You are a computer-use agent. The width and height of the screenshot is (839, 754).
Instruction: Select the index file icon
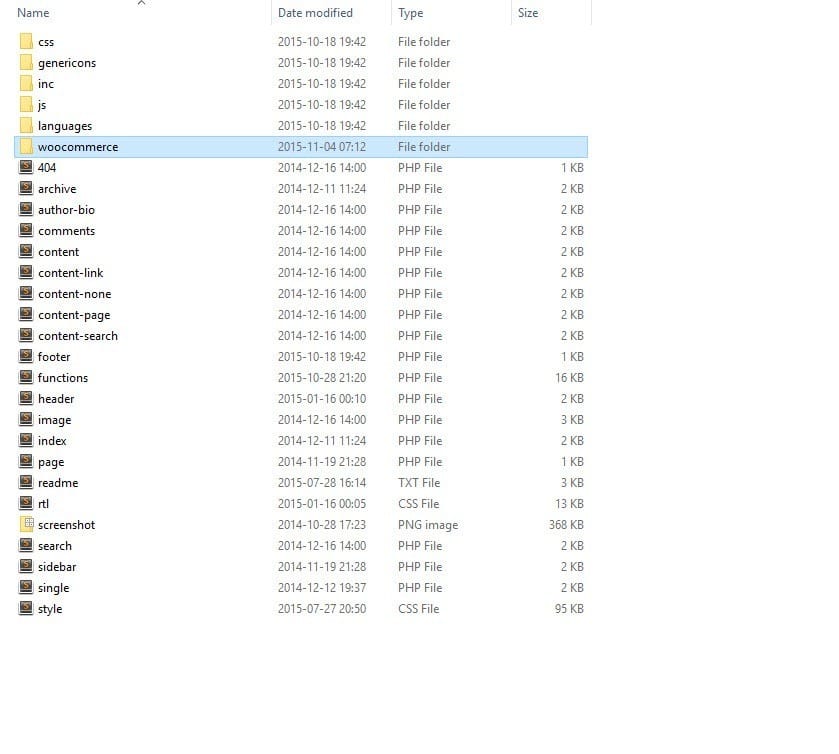pyautogui.click(x=26, y=440)
